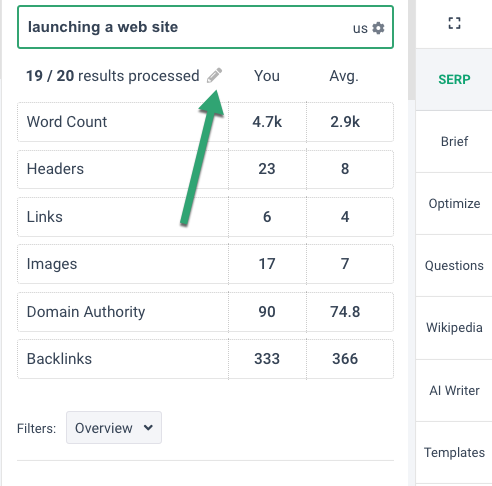
Task: Click the Backlinks row label
Action: coord(59,359)
